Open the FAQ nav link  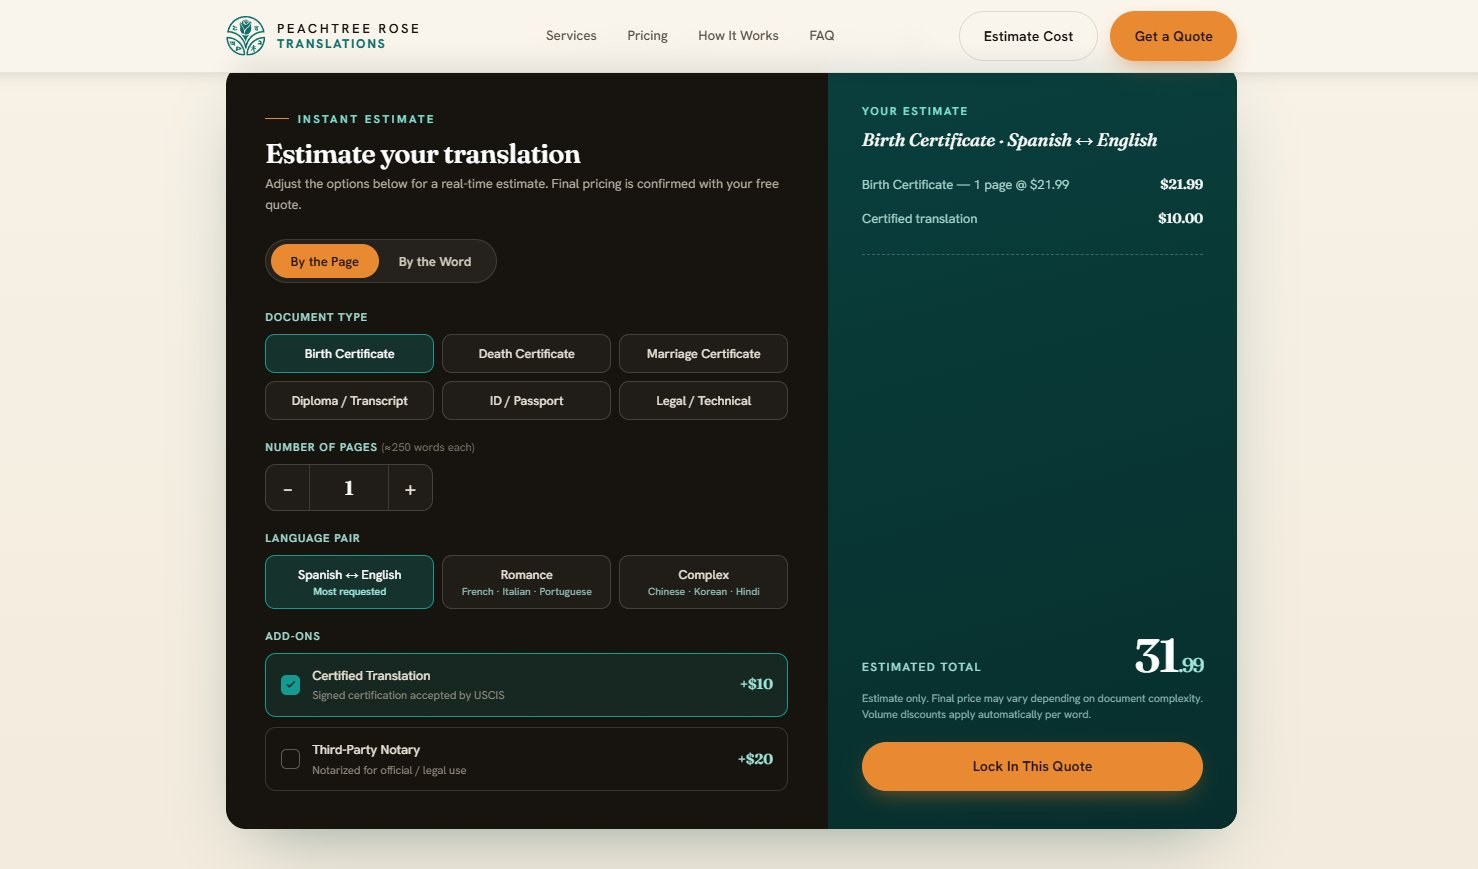coord(821,36)
